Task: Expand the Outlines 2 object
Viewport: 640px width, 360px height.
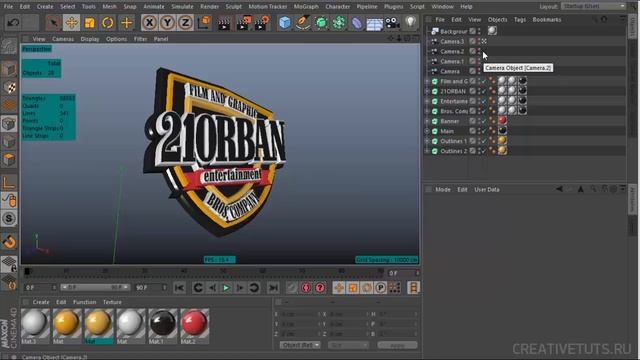Action: pyautogui.click(x=427, y=151)
